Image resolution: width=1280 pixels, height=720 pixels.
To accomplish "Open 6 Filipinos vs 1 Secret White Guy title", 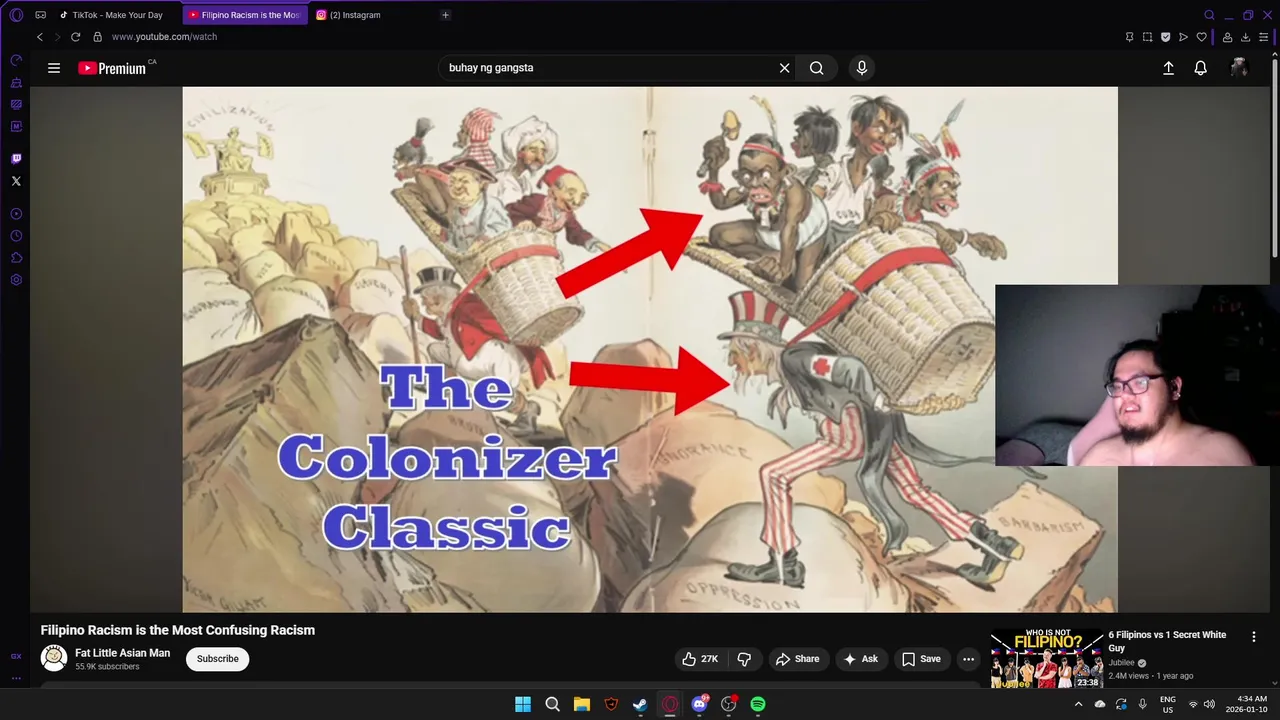I will 1167,641.
